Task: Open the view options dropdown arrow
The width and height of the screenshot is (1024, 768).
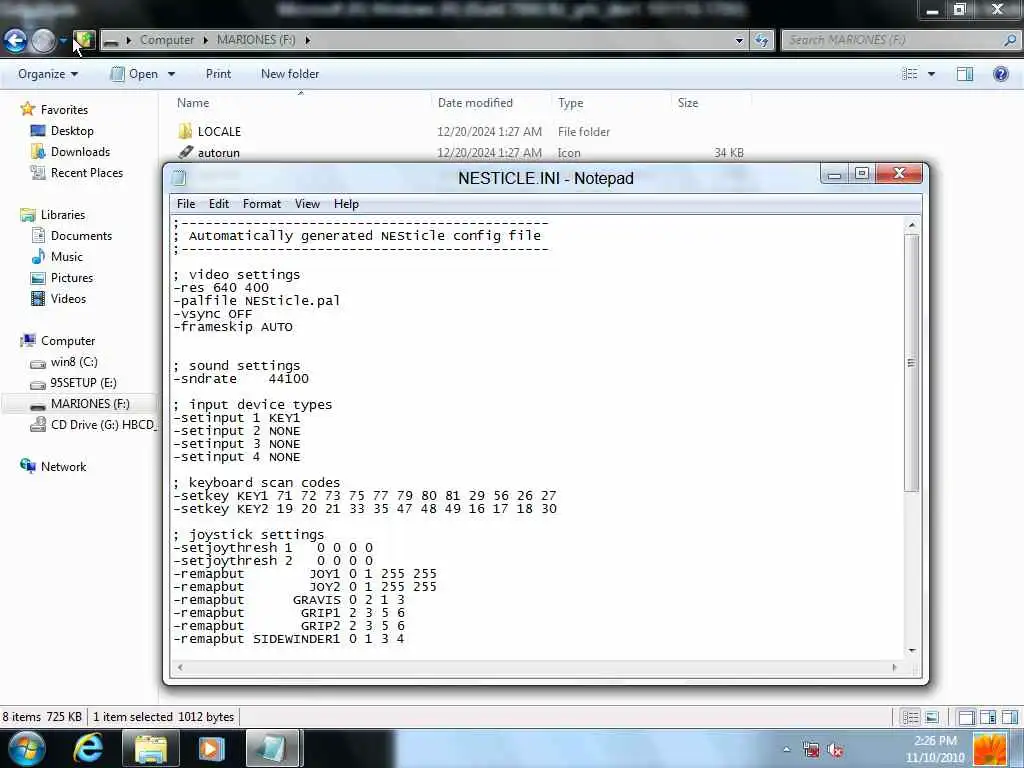Action: 931,74
